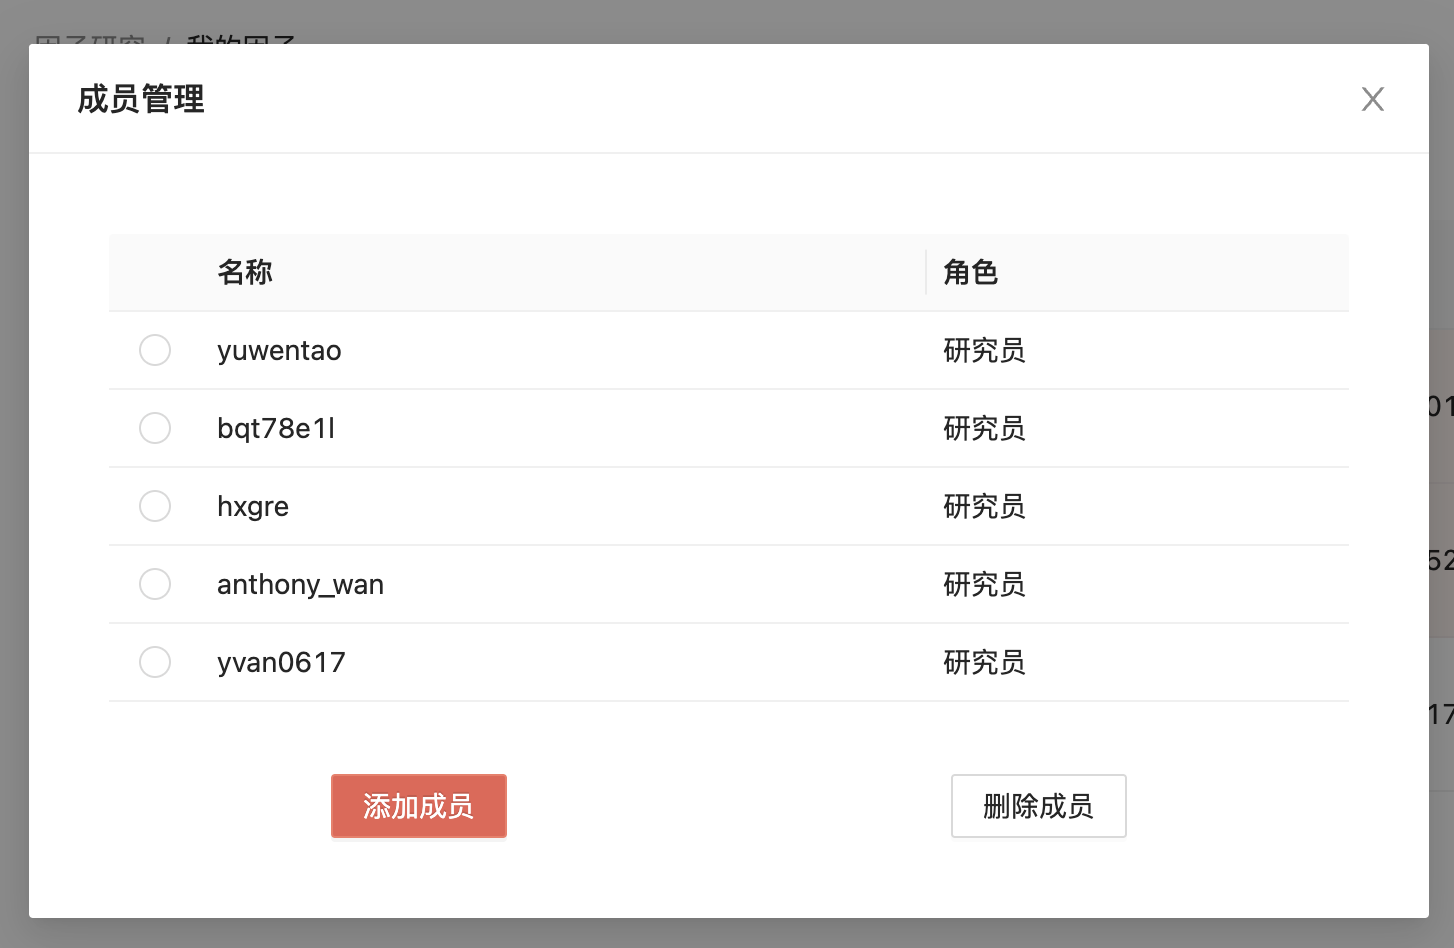Click the 角色 column header
The image size is (1454, 948).
(970, 272)
